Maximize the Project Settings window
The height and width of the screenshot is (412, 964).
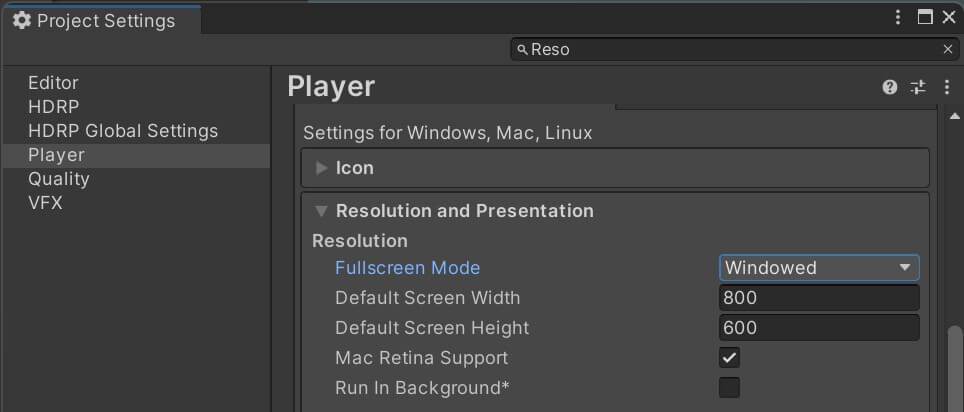[x=925, y=17]
